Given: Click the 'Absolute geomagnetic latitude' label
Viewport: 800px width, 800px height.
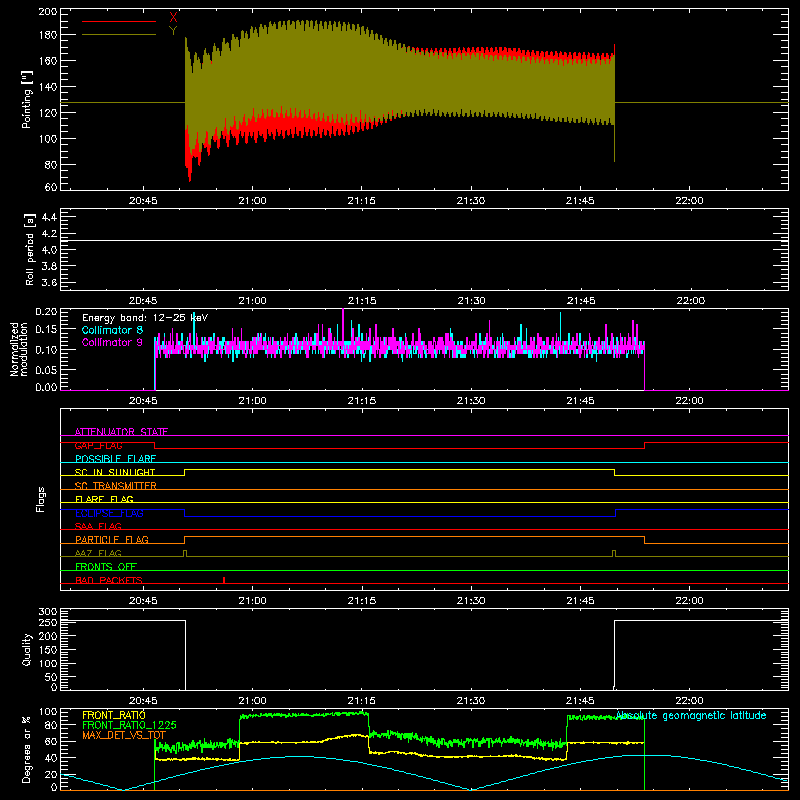Looking at the screenshot, I should pos(691,715).
